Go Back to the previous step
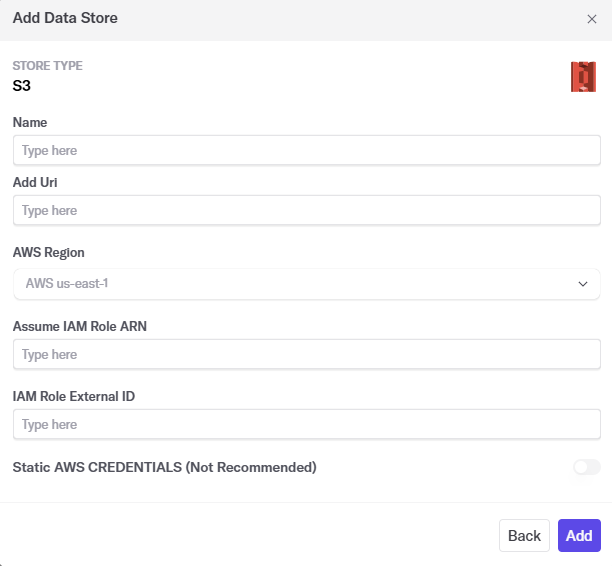The width and height of the screenshot is (612, 566). (524, 536)
